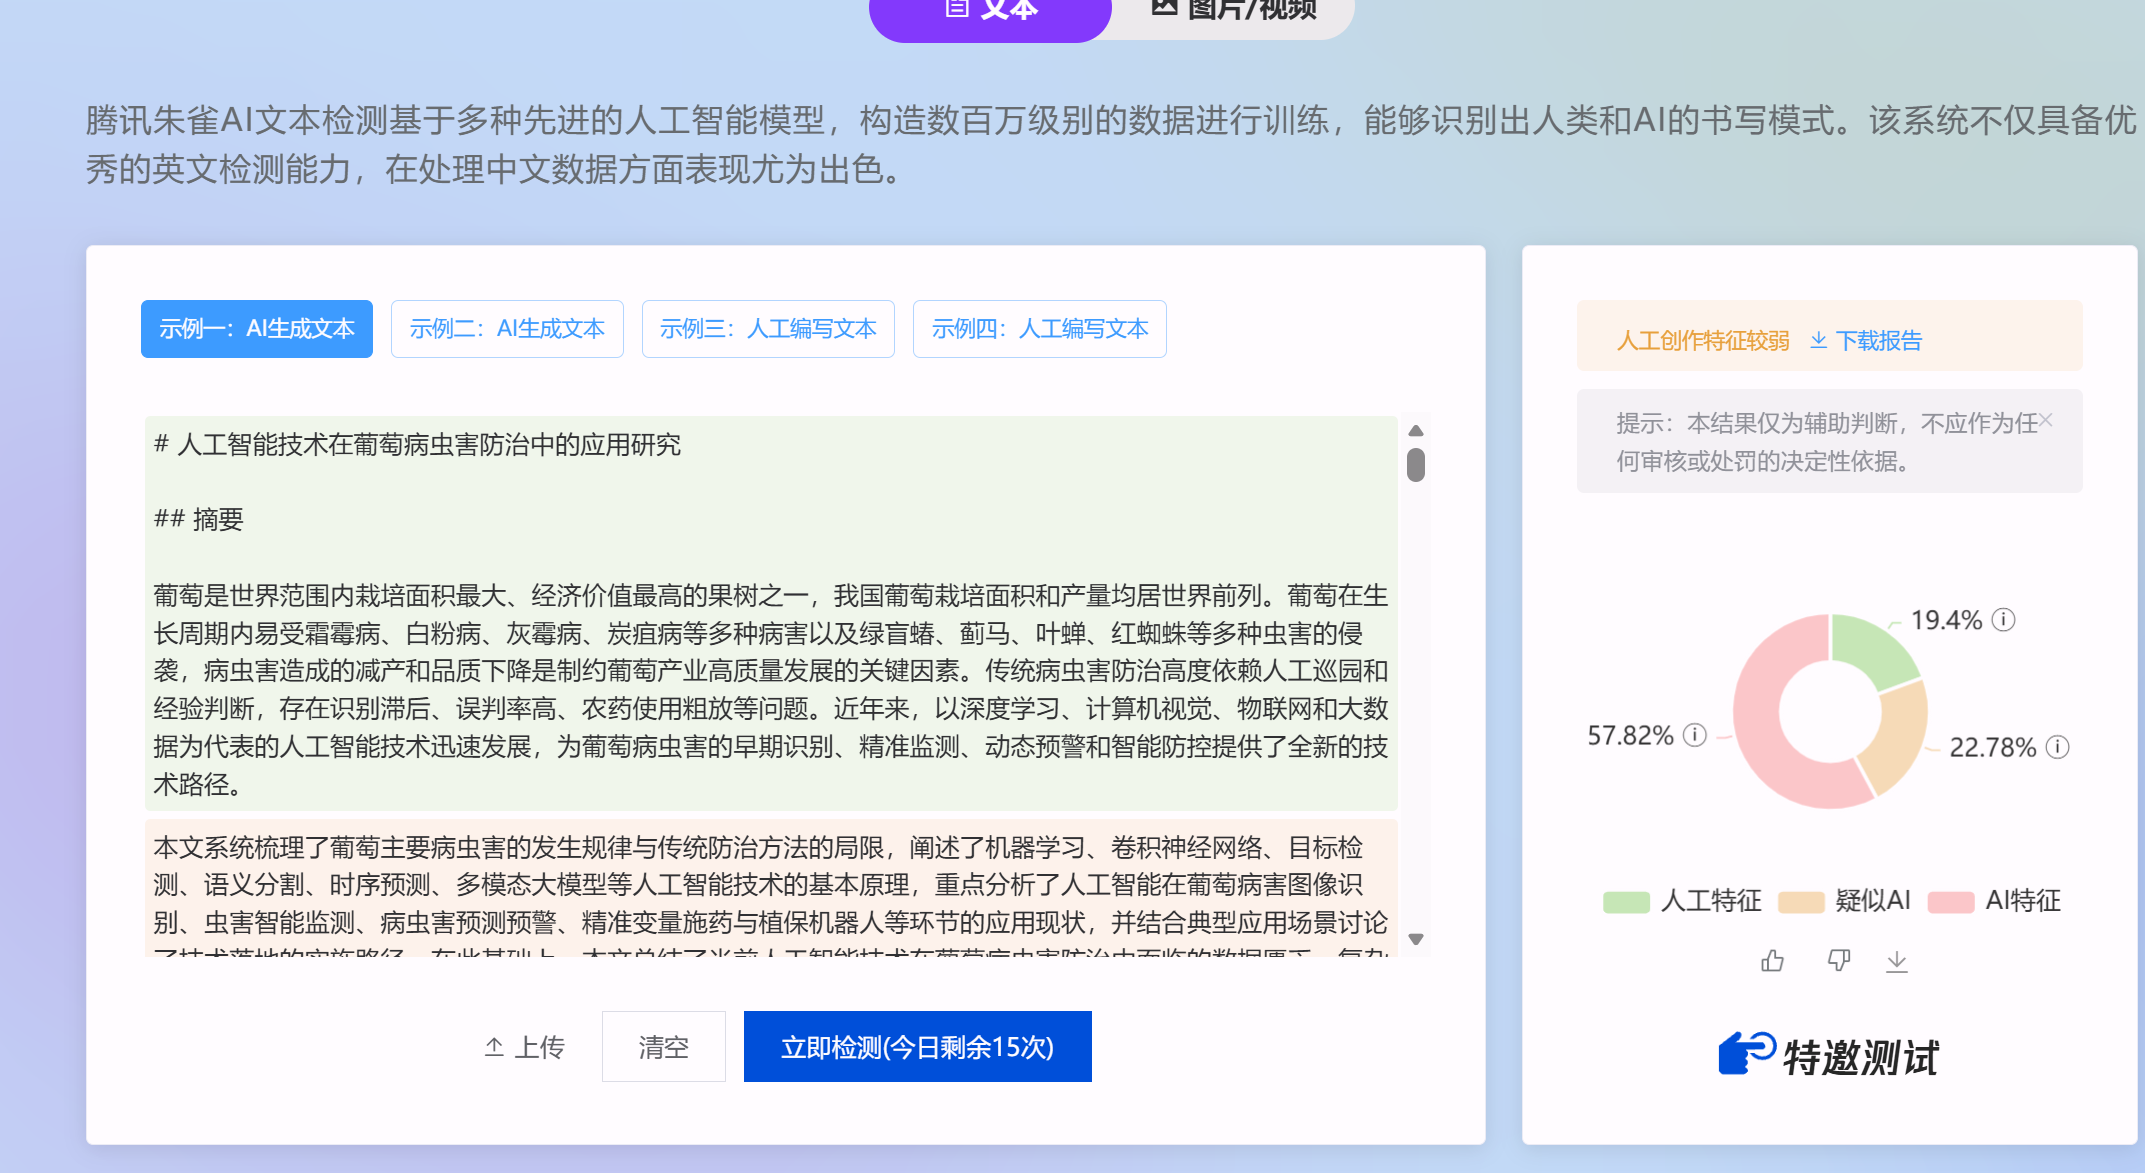Click the 特邀测试 pointing-hand logo

[1747, 1054]
